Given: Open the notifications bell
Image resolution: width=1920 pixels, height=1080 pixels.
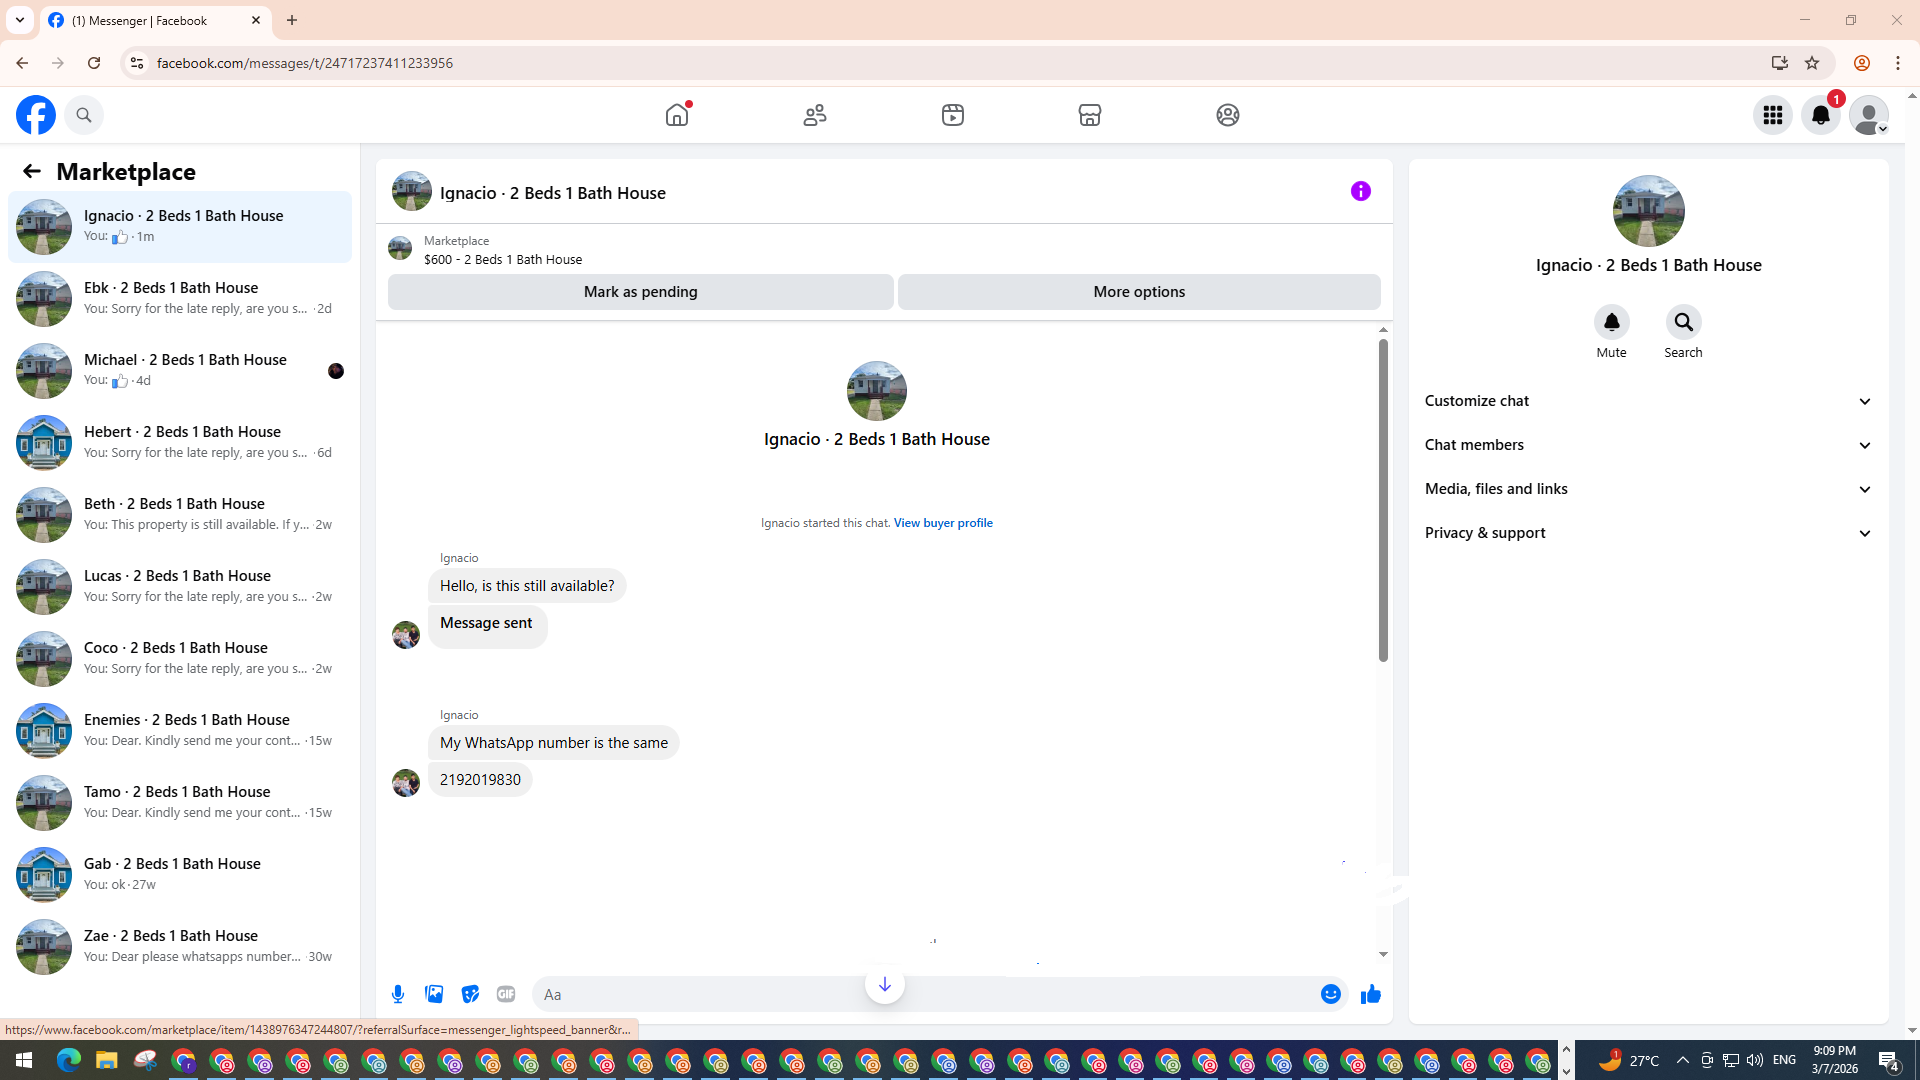Looking at the screenshot, I should (1821, 115).
